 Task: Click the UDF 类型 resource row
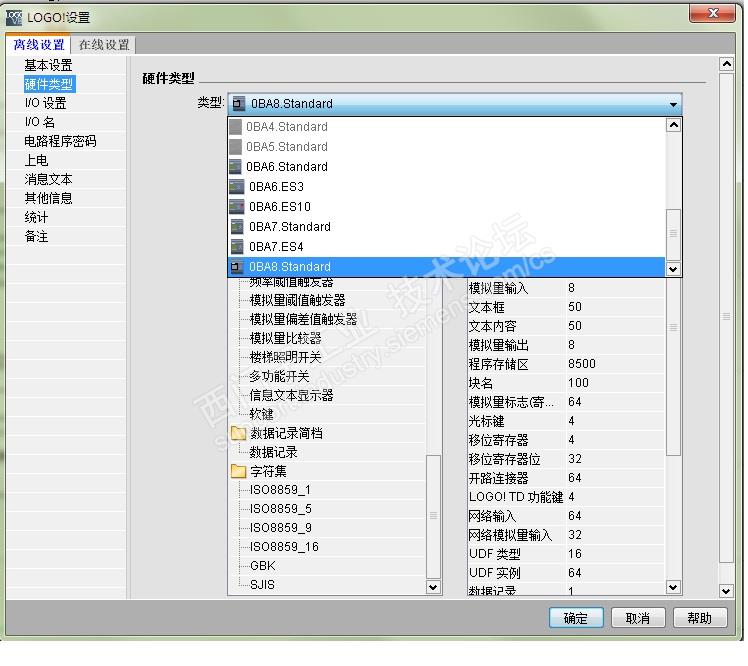point(566,554)
